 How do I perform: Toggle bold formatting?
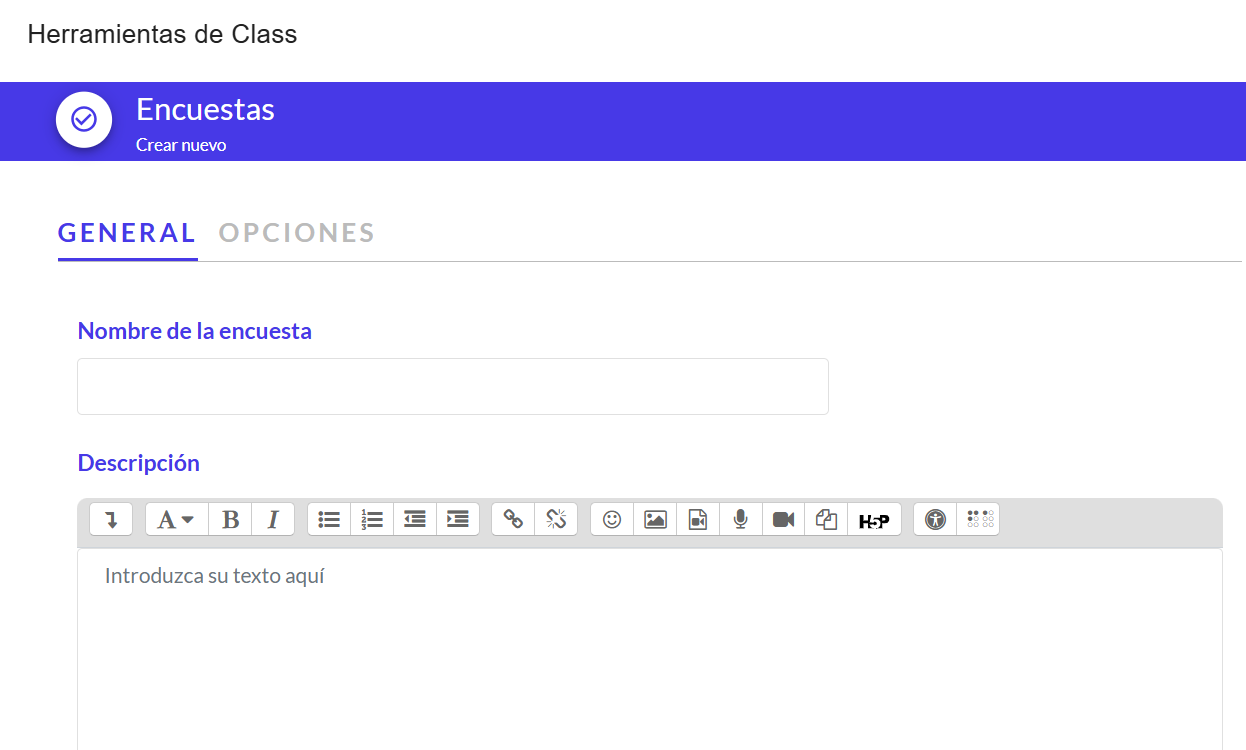click(x=230, y=519)
